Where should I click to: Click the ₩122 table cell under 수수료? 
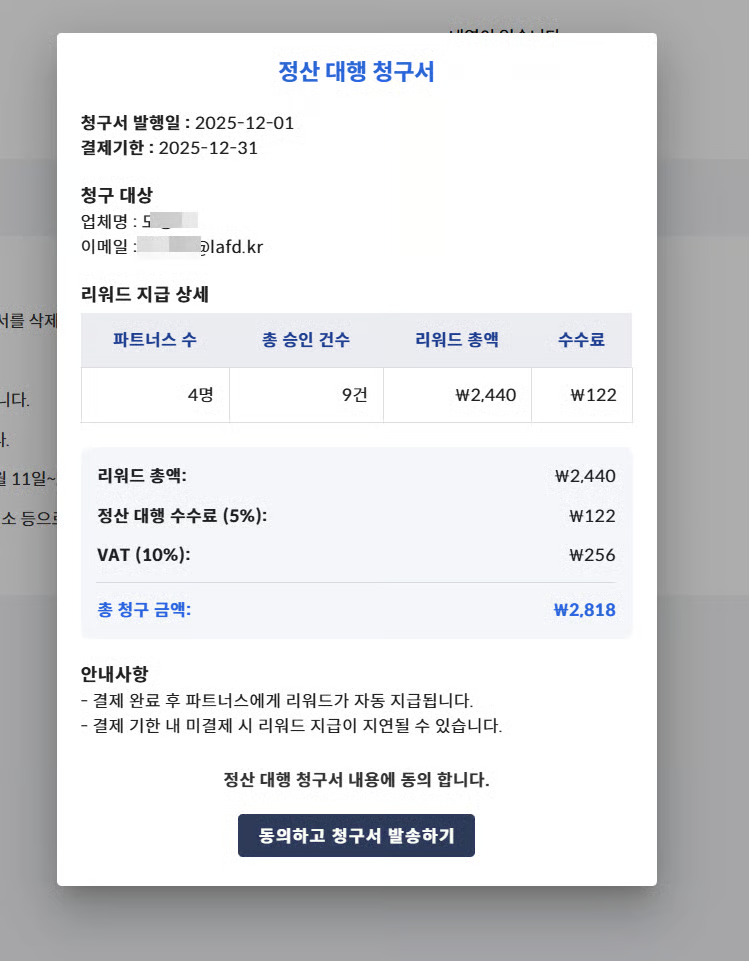(582, 395)
